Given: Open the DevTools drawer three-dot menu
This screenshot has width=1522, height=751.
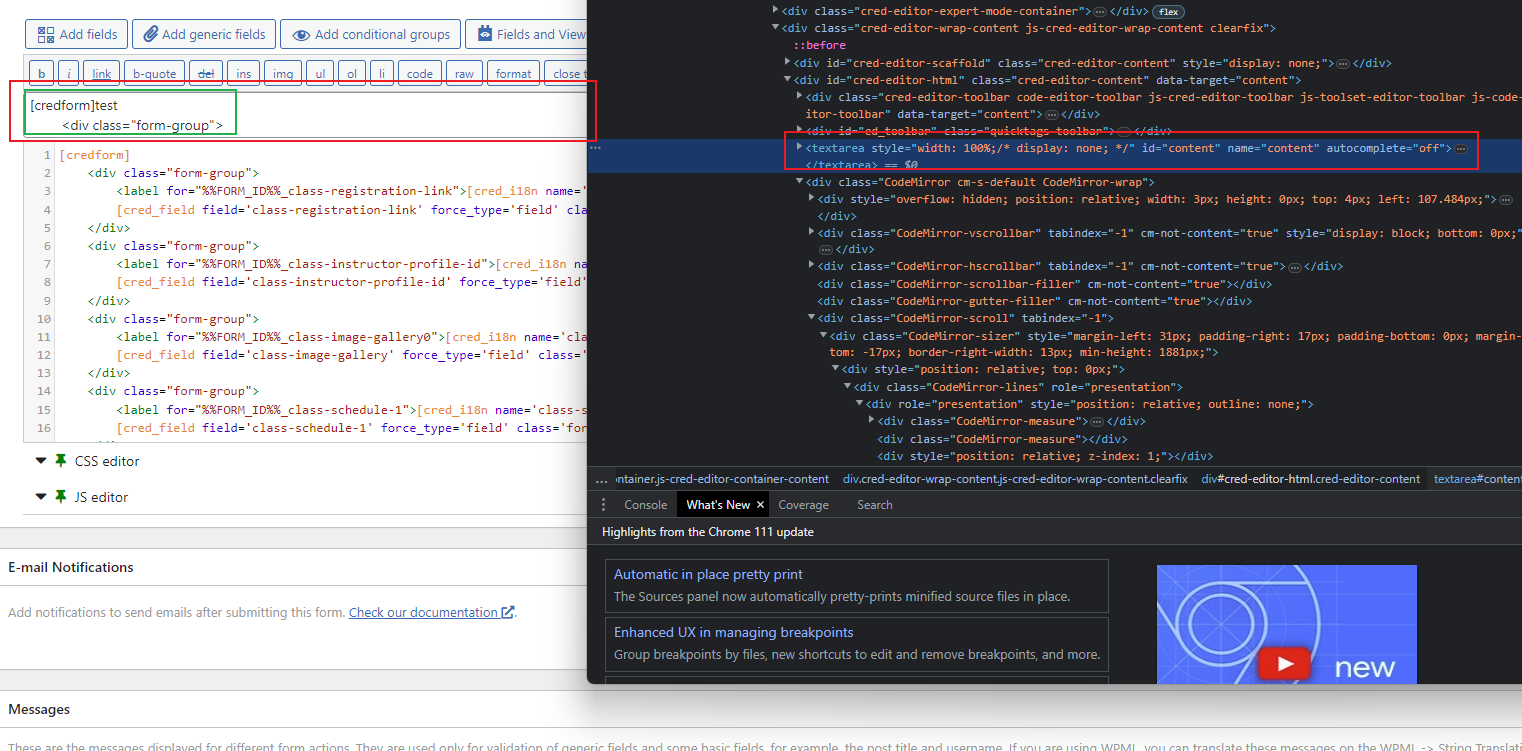Looking at the screenshot, I should [x=603, y=504].
